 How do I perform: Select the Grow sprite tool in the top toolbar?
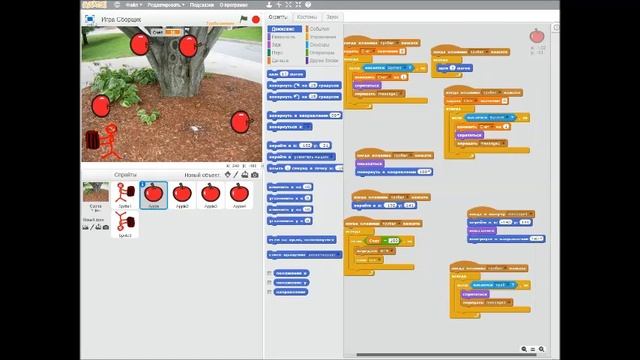pyautogui.click(x=289, y=5)
